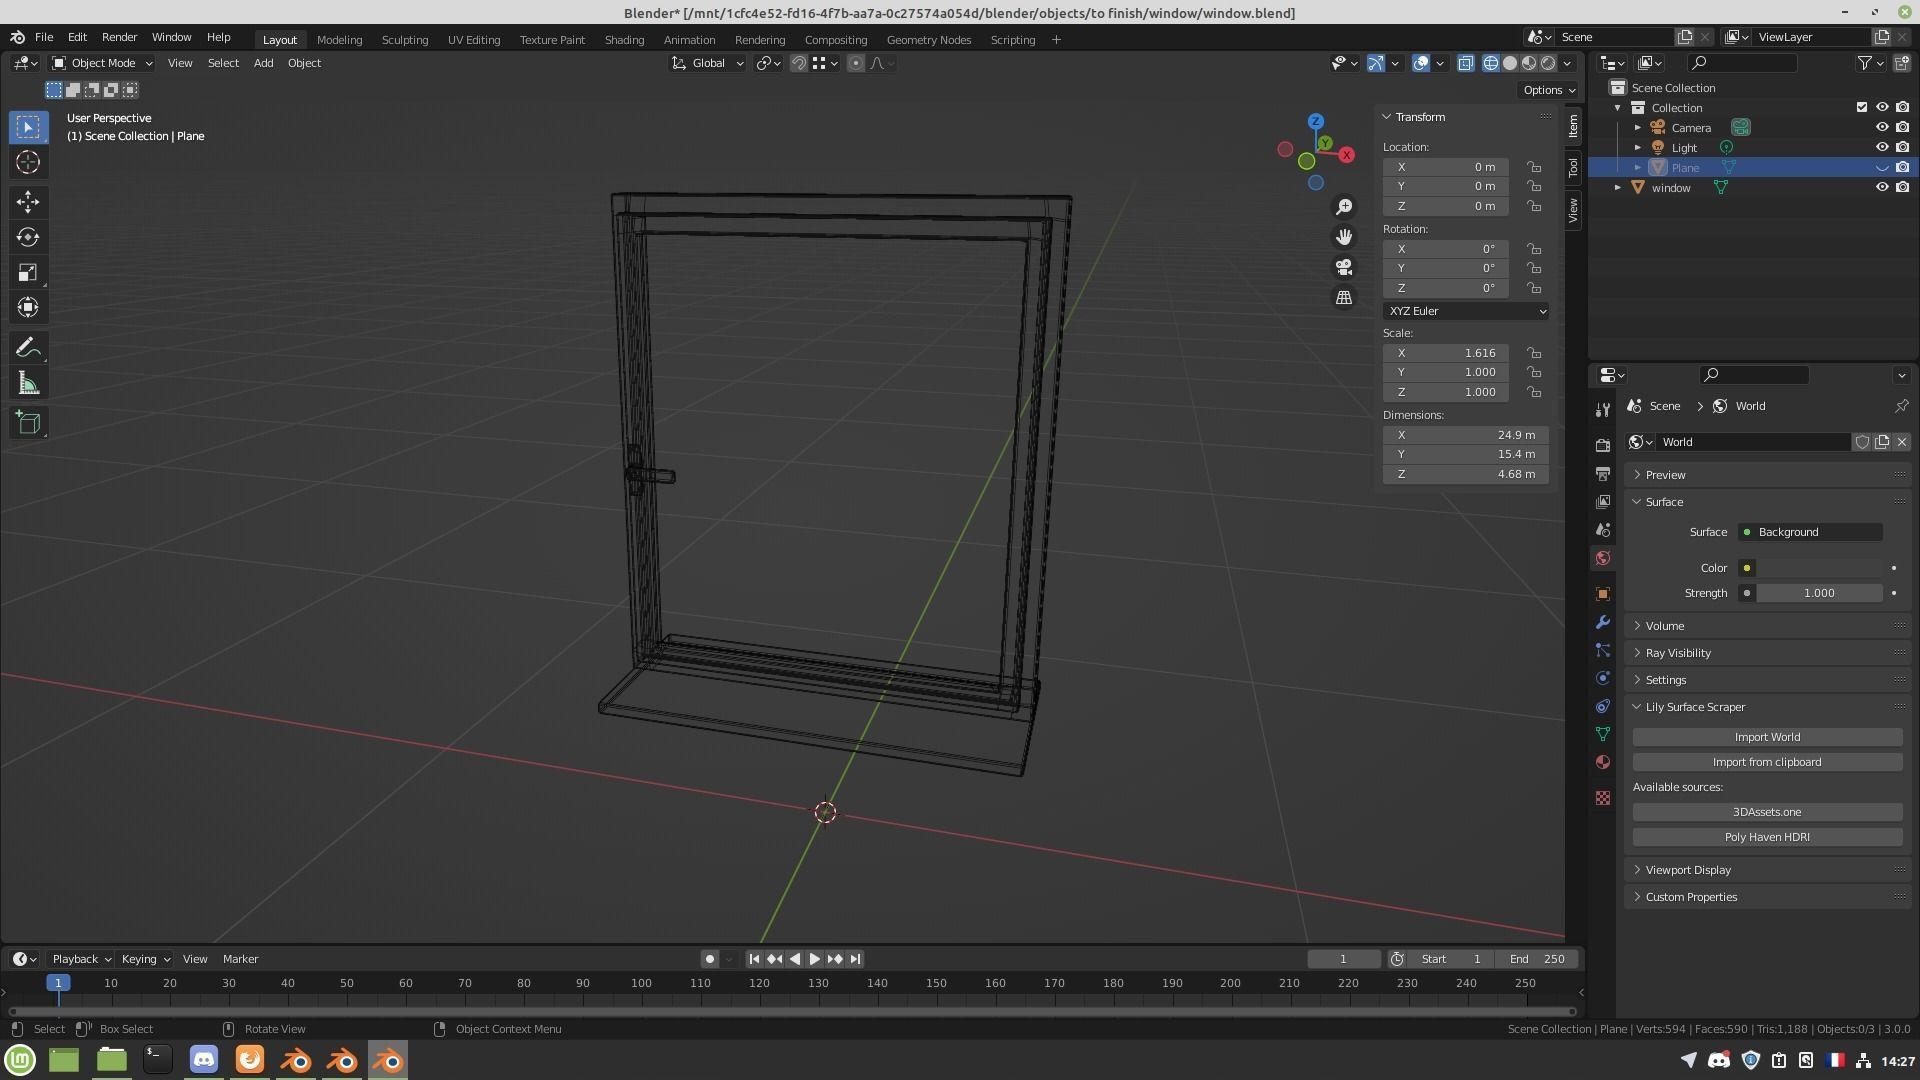Click the pan view hand icon
The width and height of the screenshot is (1920, 1080).
(x=1344, y=237)
